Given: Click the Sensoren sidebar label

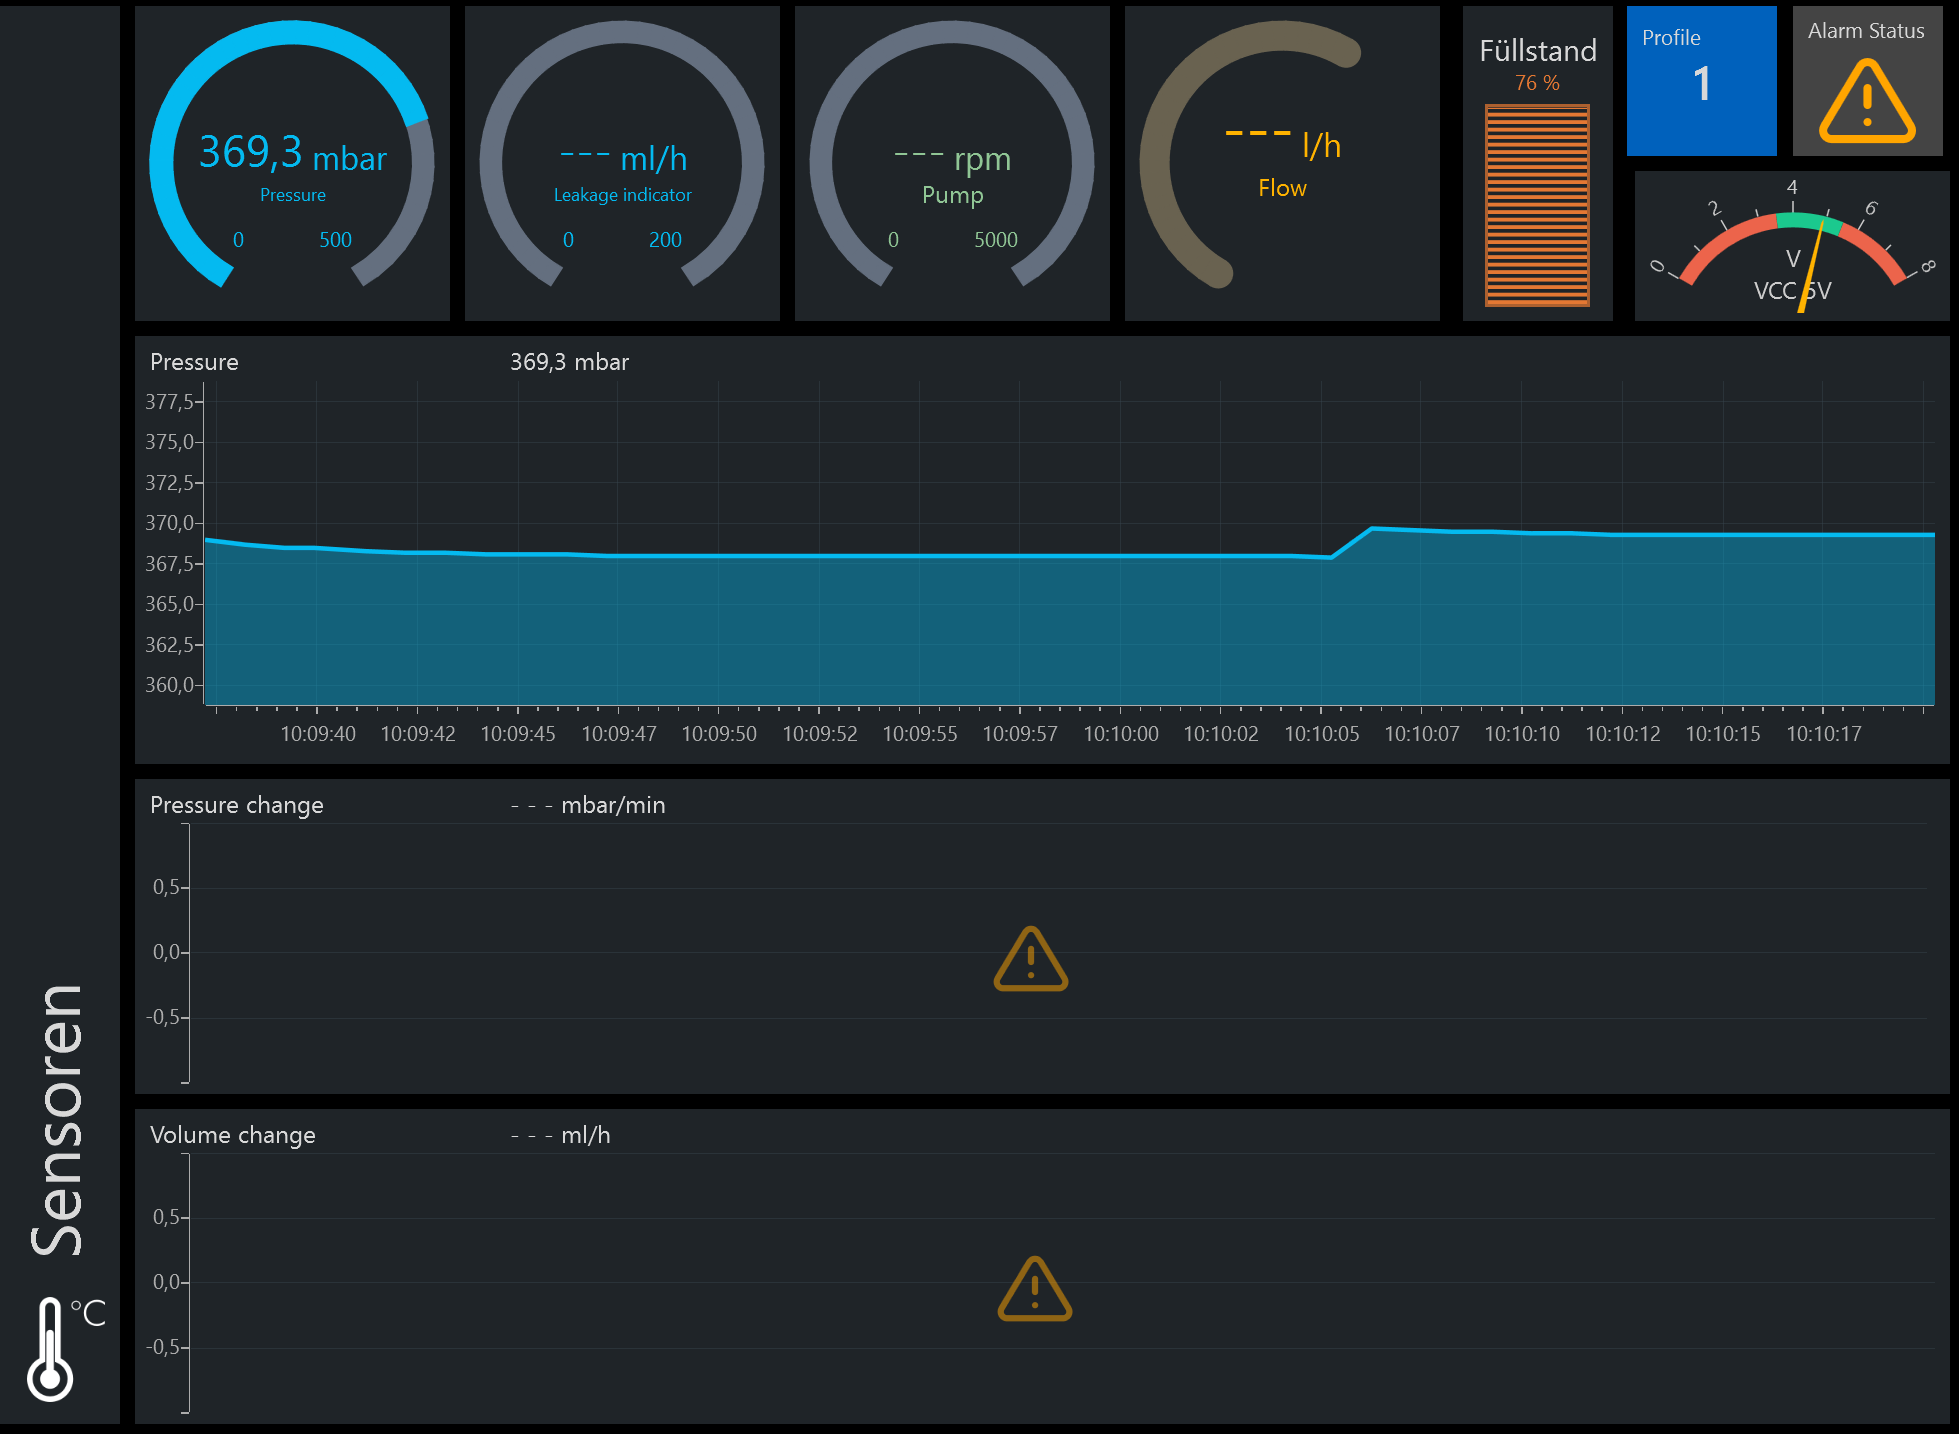Looking at the screenshot, I should click(x=56, y=1120).
